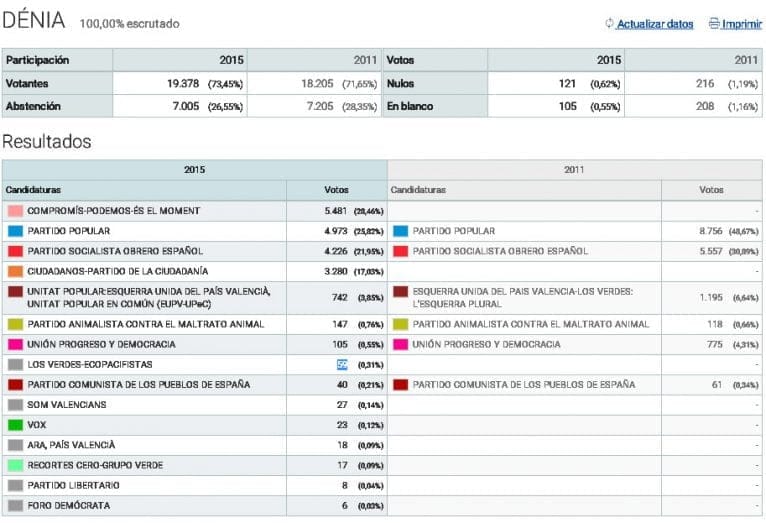Screen dimensions: 766x523
Task: Click CIUDADANOS-PARTIDO DE LA CIUDADANÍA name
Action: [x=118, y=271]
